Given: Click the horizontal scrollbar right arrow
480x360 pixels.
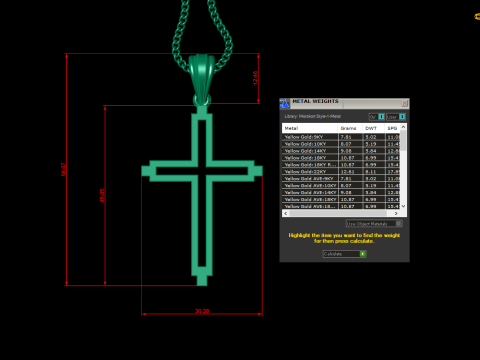Looking at the screenshot, I should click(x=396, y=213).
